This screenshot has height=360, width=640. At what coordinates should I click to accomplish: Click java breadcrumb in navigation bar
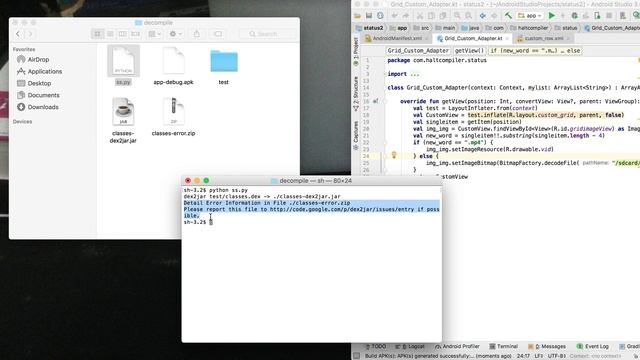tap(470, 28)
